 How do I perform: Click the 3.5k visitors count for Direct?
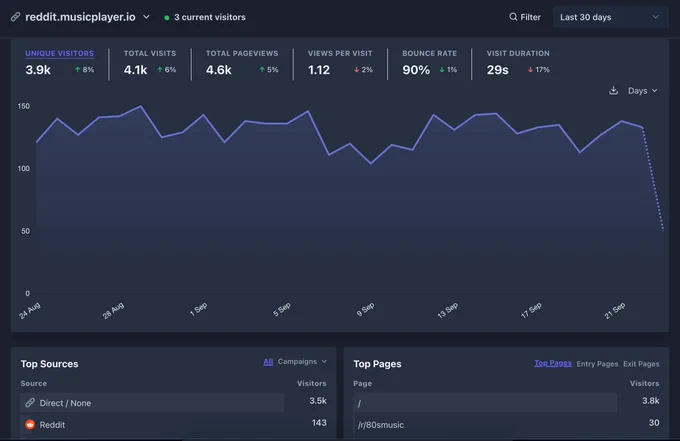coord(318,401)
